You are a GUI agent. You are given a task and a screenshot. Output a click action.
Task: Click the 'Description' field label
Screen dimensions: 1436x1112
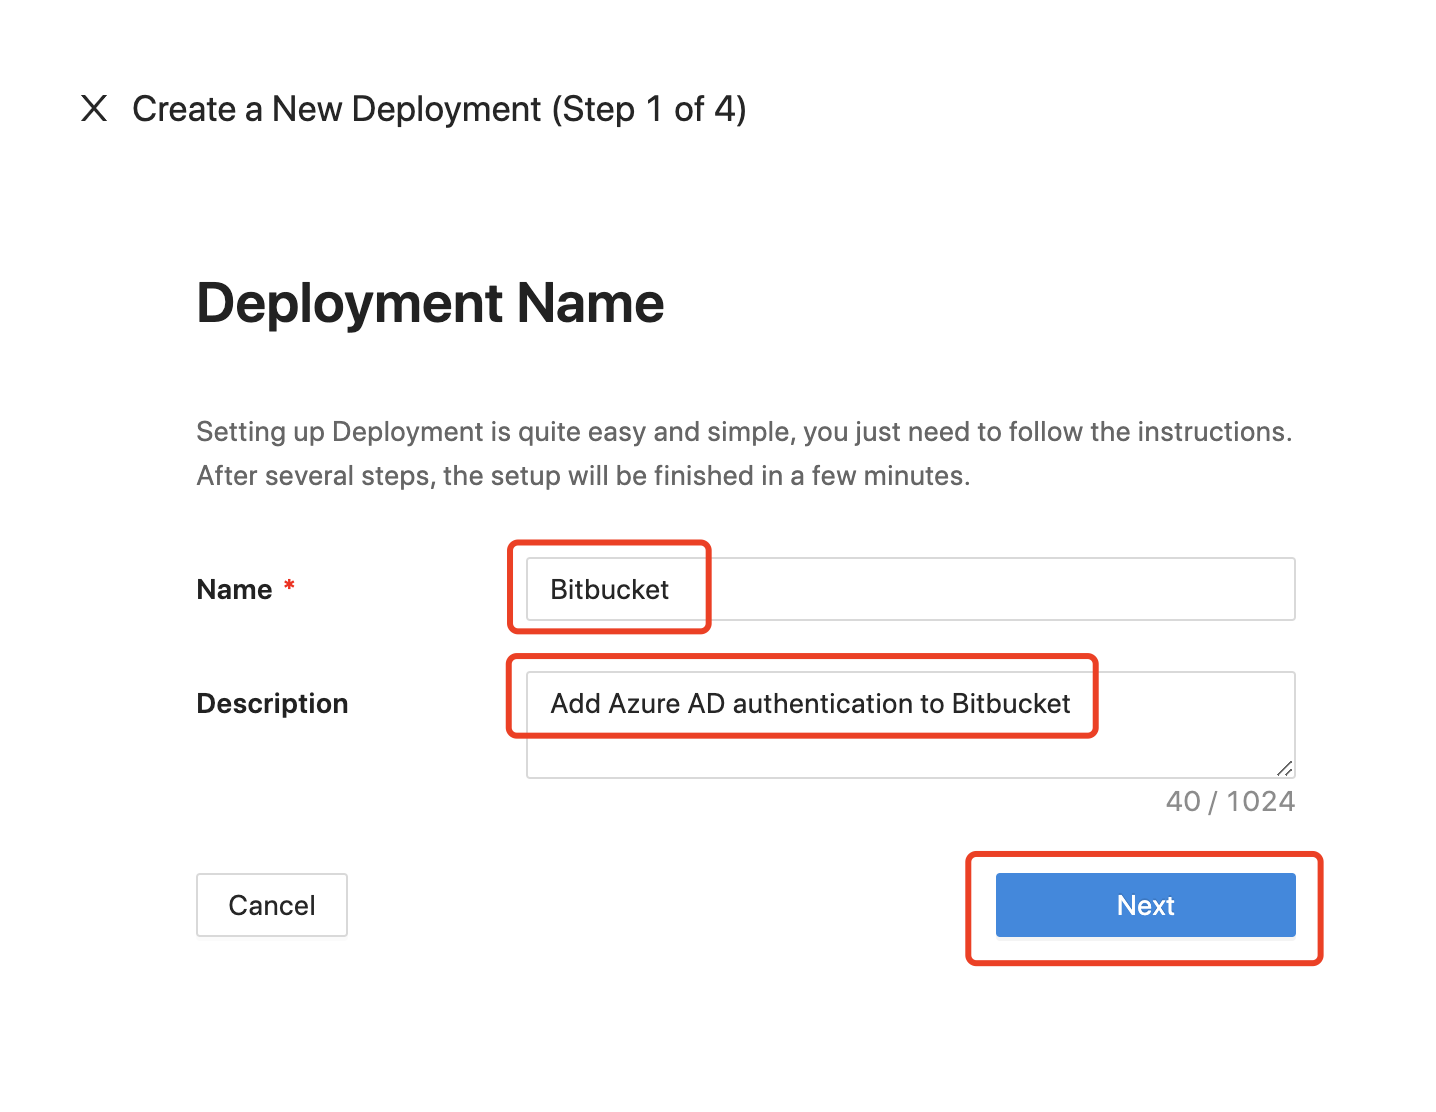pos(272,703)
